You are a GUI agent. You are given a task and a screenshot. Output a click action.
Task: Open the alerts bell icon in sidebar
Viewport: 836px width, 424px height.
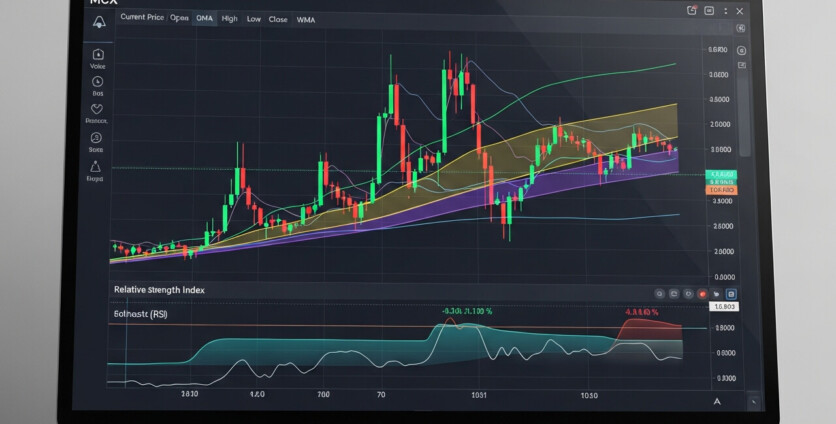99,22
